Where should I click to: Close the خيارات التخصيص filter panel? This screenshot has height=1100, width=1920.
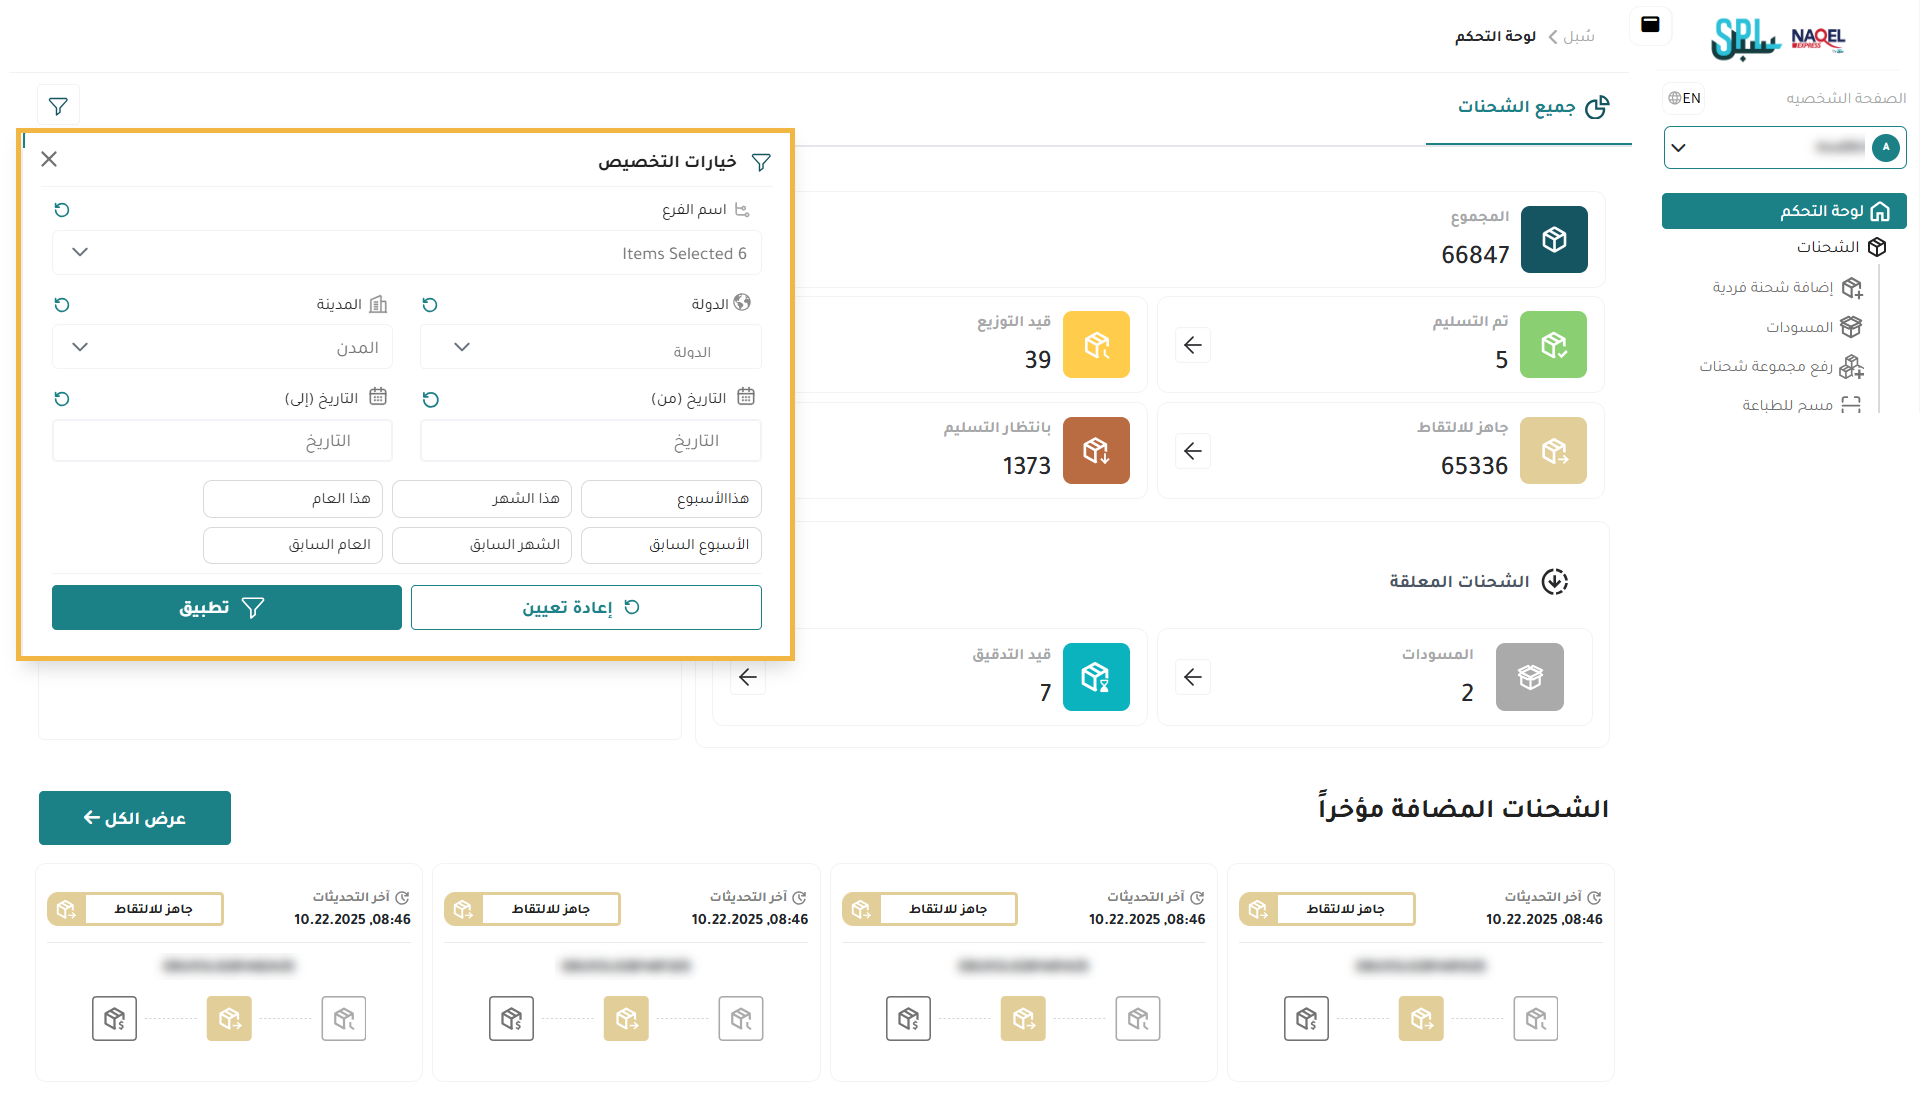pos(49,159)
